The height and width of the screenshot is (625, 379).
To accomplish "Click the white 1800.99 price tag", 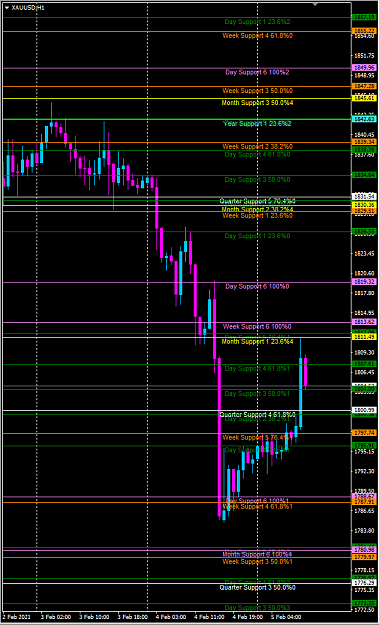I will click(363, 410).
